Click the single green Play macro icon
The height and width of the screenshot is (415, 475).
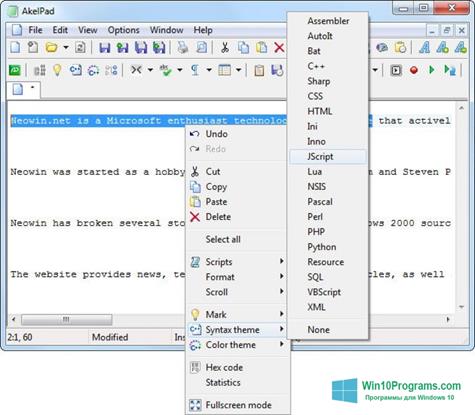432,70
